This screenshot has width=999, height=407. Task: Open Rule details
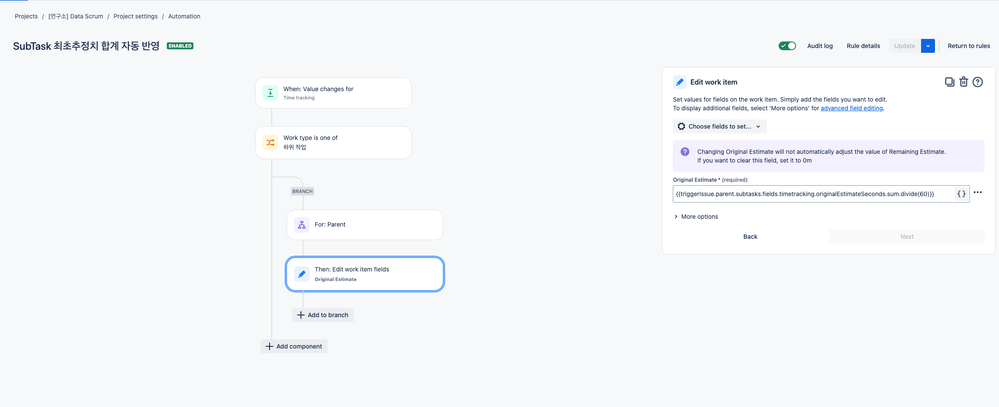[x=863, y=46]
